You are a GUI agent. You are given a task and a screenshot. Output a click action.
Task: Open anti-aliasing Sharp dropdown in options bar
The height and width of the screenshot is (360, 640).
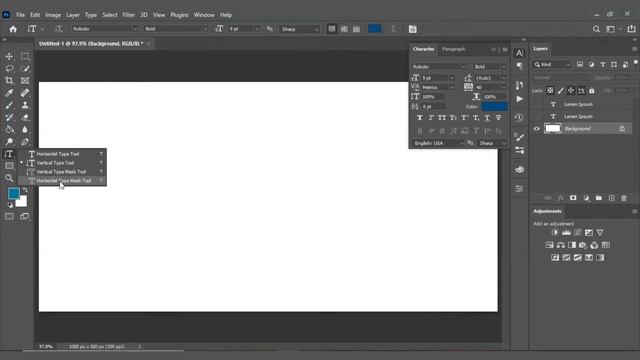point(300,29)
